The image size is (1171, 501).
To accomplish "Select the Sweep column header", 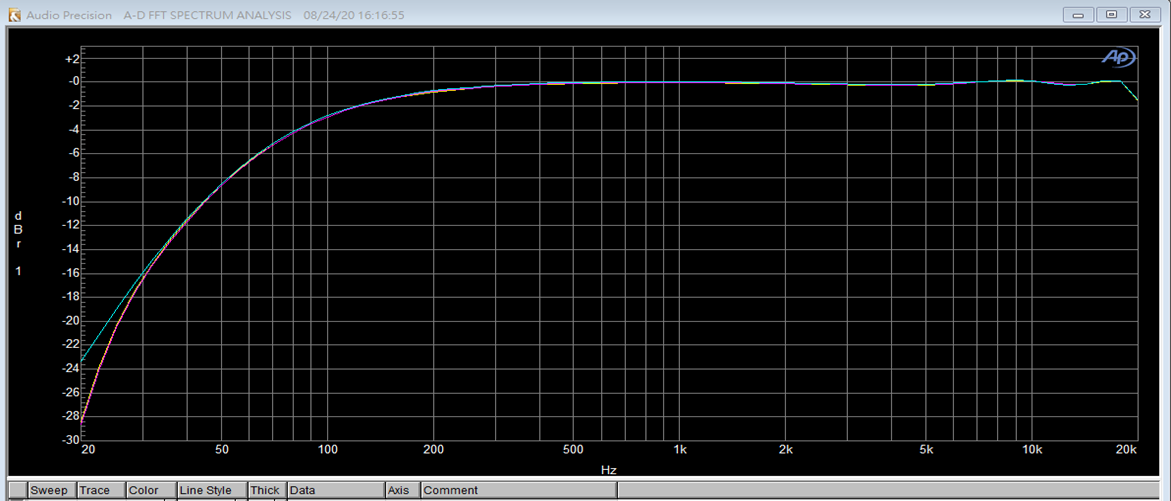I will pyautogui.click(x=49, y=491).
